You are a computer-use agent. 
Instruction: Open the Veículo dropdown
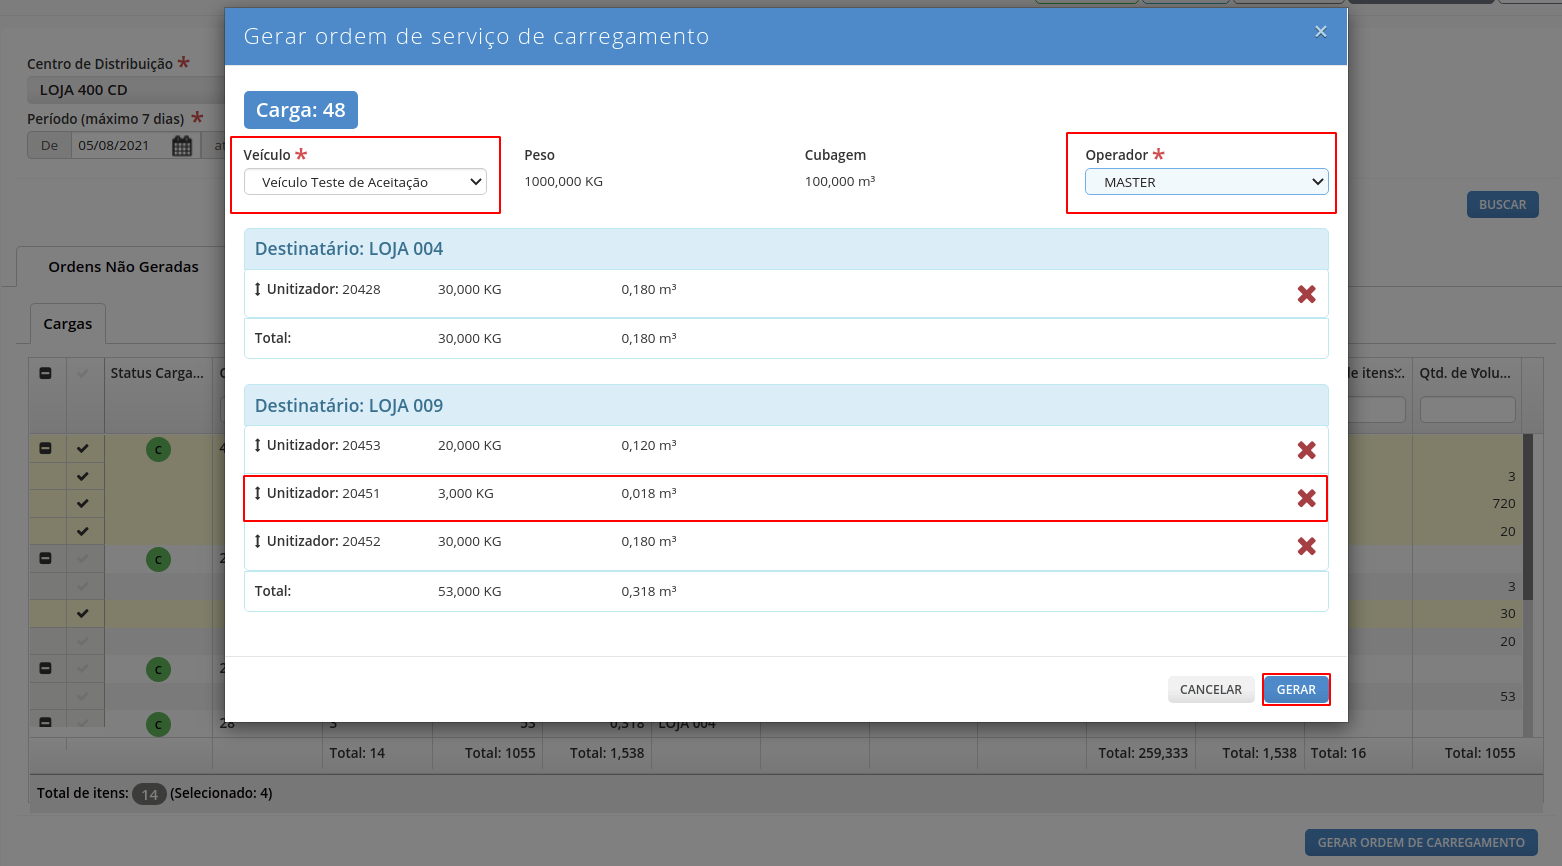tap(365, 182)
